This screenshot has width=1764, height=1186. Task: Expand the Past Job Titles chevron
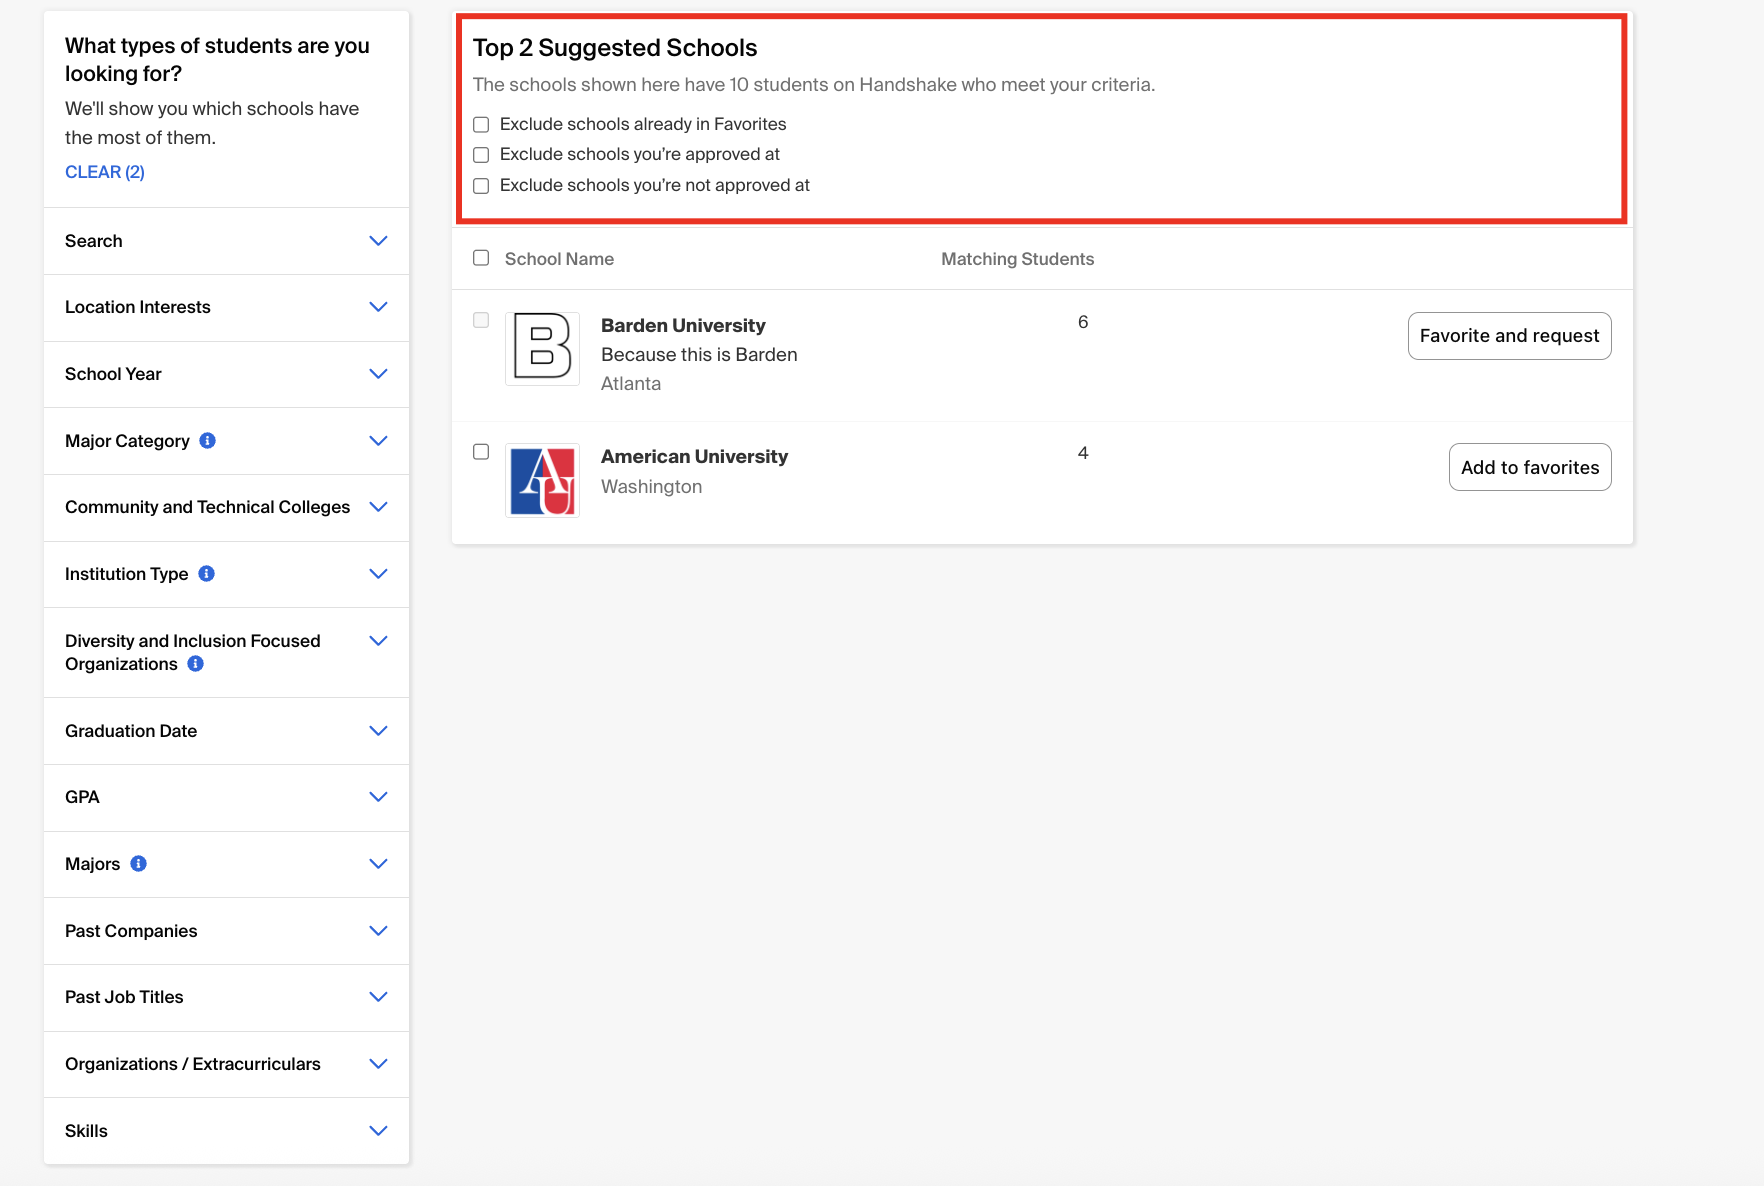[x=378, y=997]
